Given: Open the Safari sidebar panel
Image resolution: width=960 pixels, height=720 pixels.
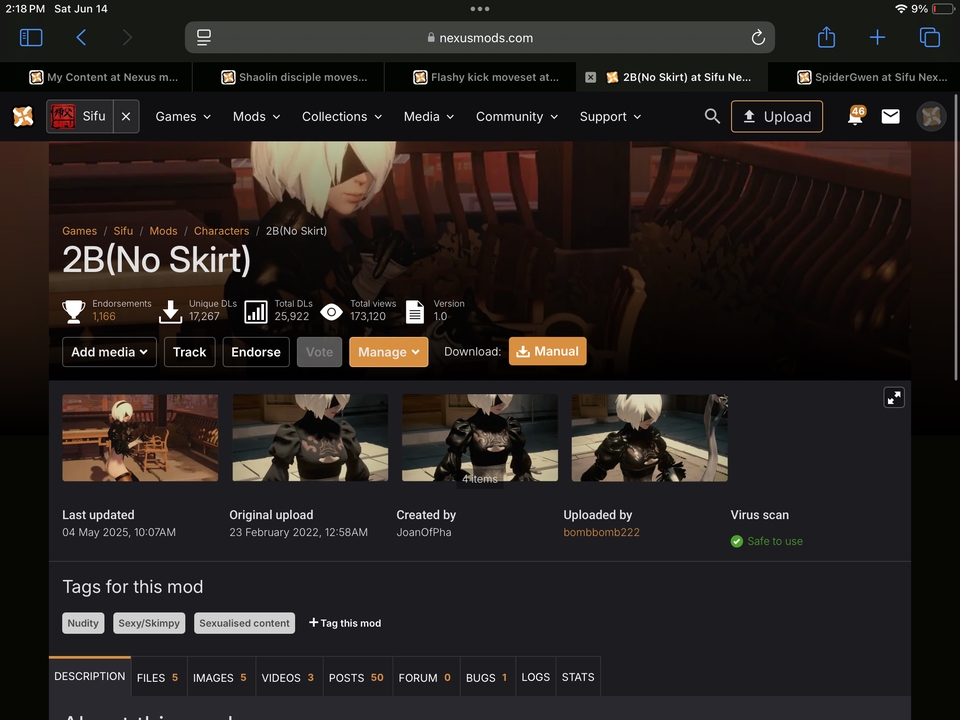Looking at the screenshot, I should (31, 38).
